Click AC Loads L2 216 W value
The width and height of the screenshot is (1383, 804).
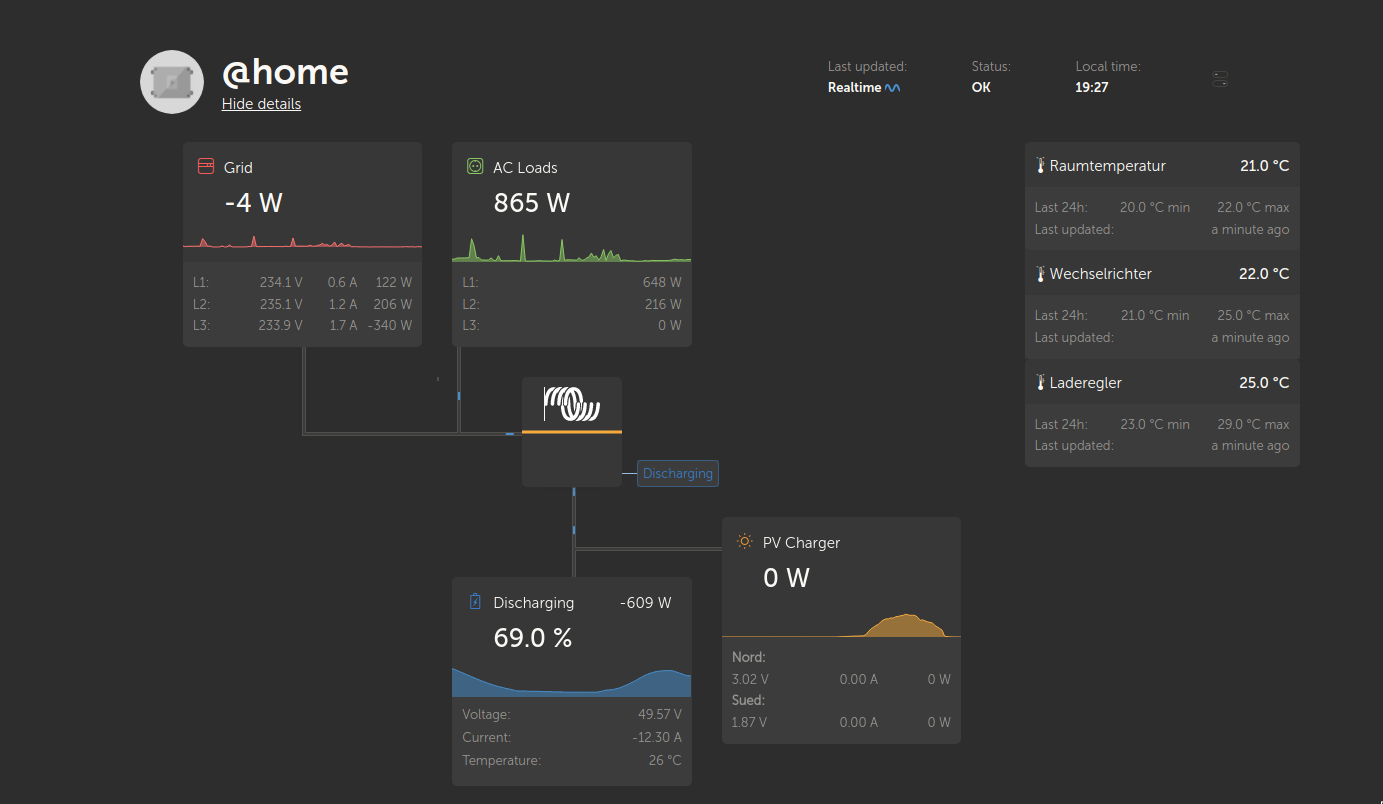click(662, 304)
